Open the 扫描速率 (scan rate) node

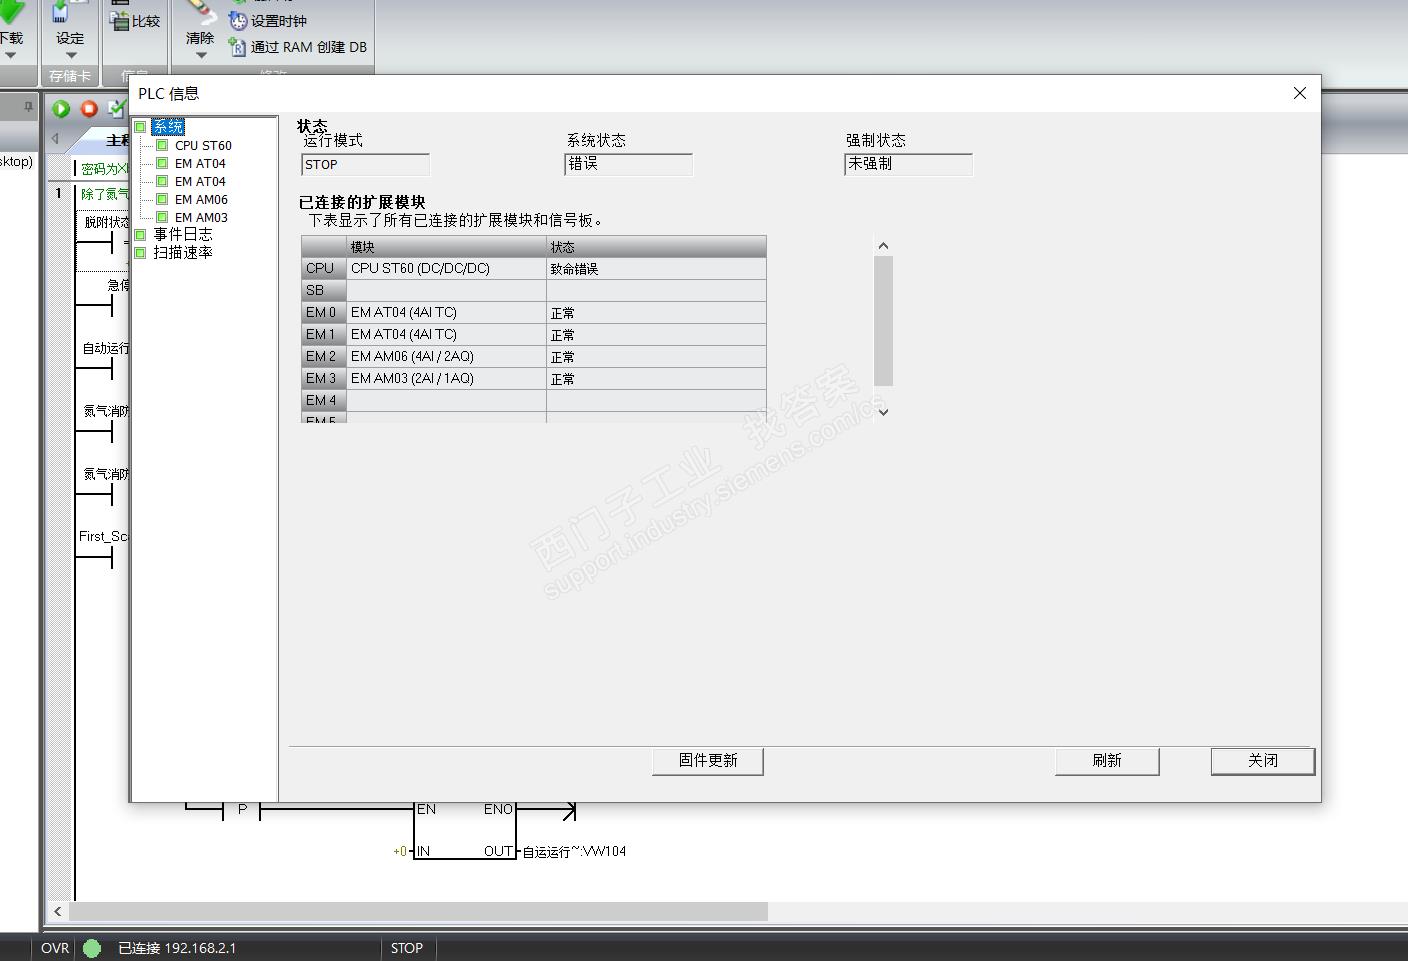click(x=183, y=252)
